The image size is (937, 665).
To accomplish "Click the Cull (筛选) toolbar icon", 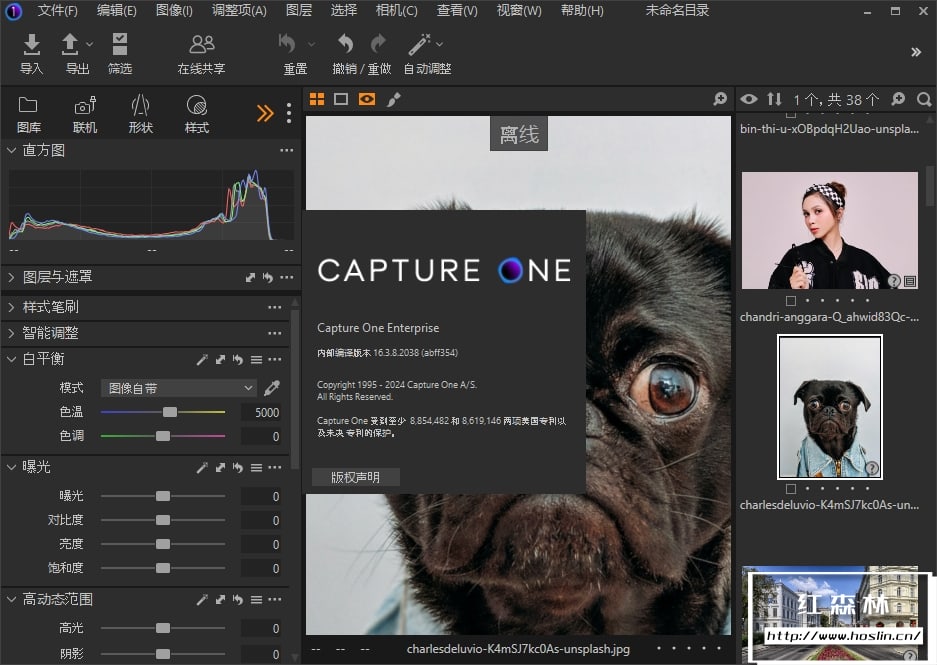I will pyautogui.click(x=120, y=45).
